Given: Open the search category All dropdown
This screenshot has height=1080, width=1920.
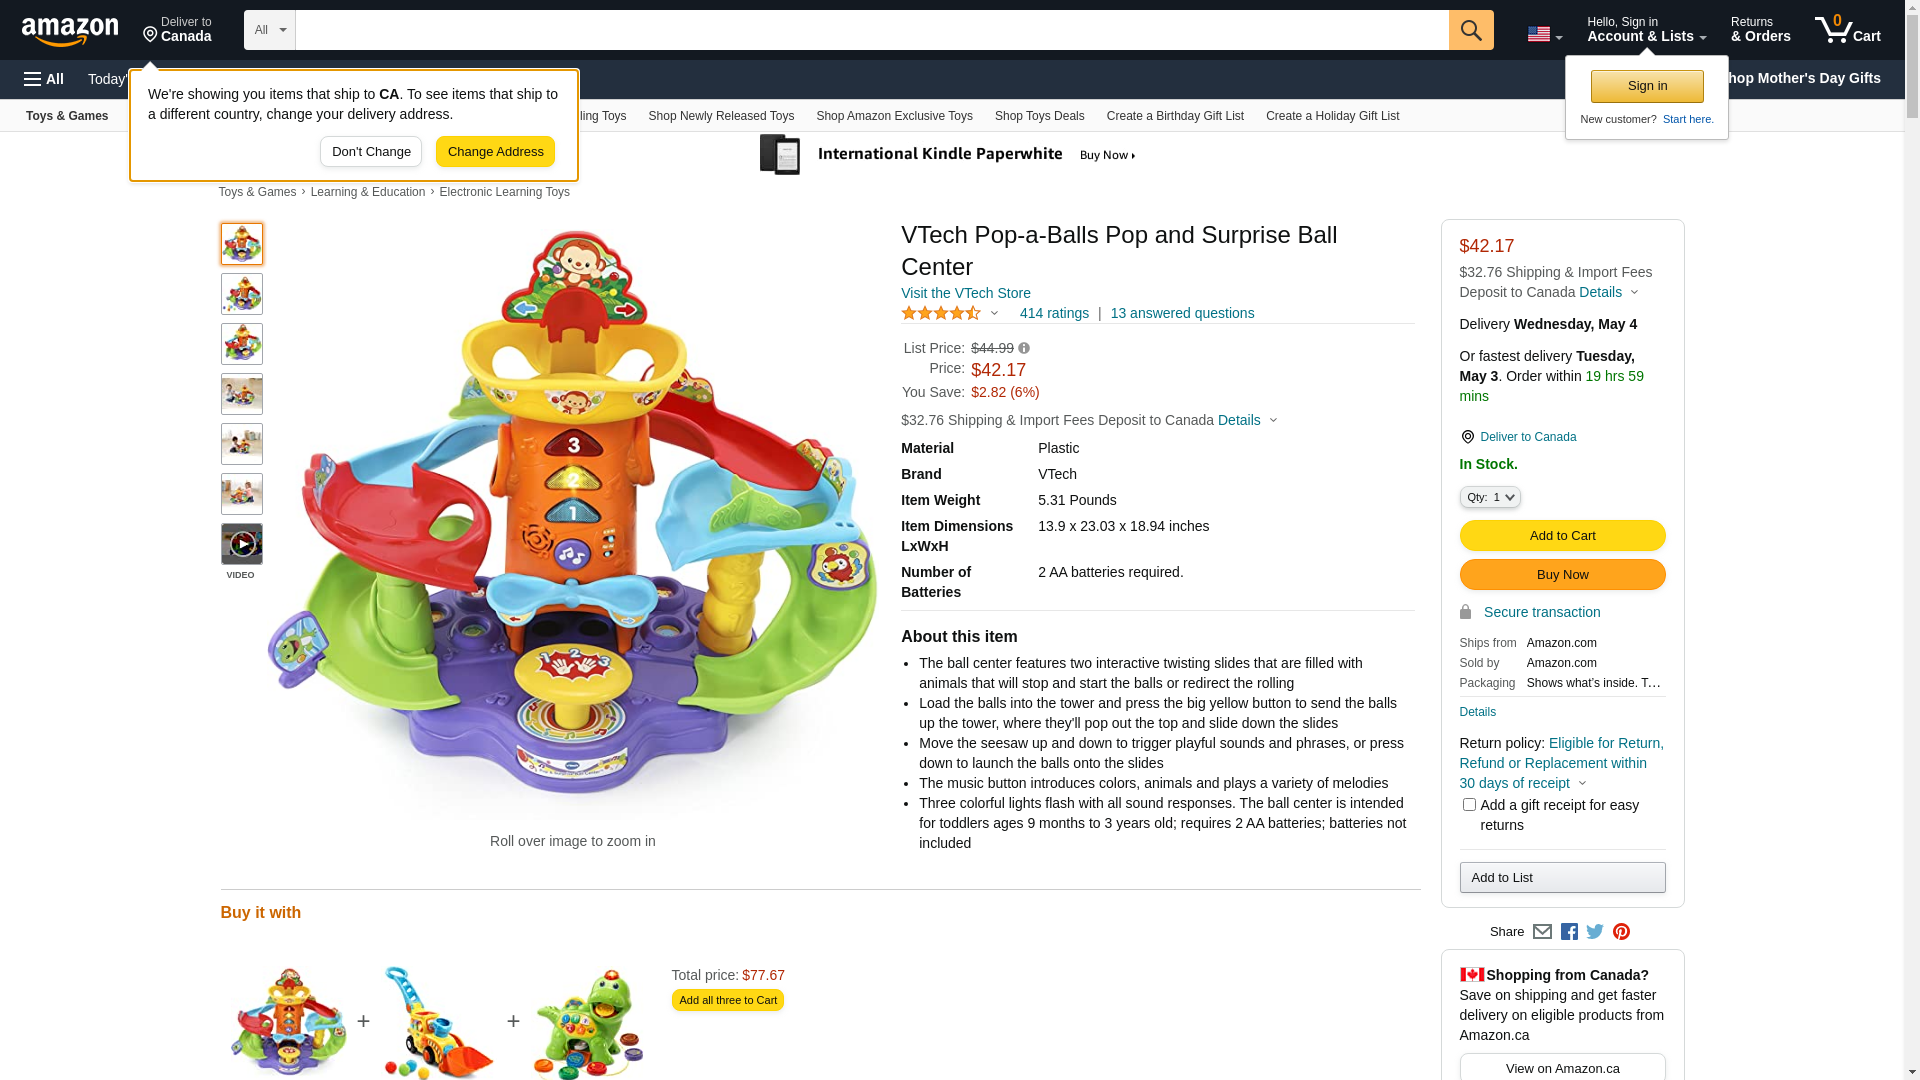Looking at the screenshot, I should (x=269, y=30).
